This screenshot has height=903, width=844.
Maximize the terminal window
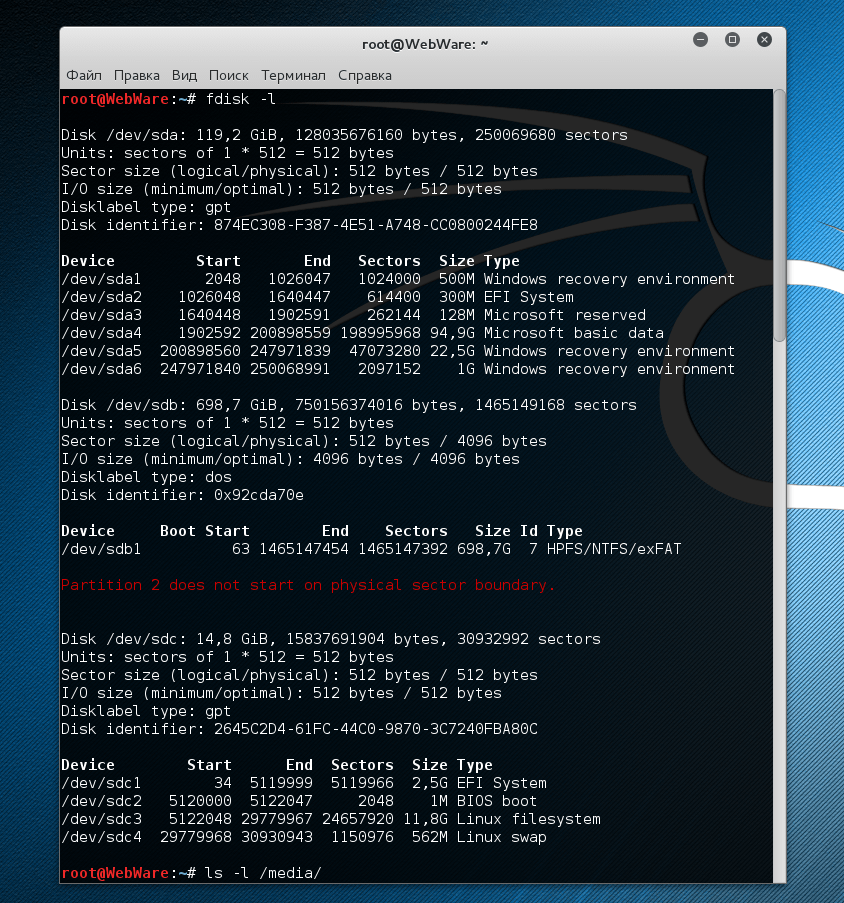tap(732, 40)
